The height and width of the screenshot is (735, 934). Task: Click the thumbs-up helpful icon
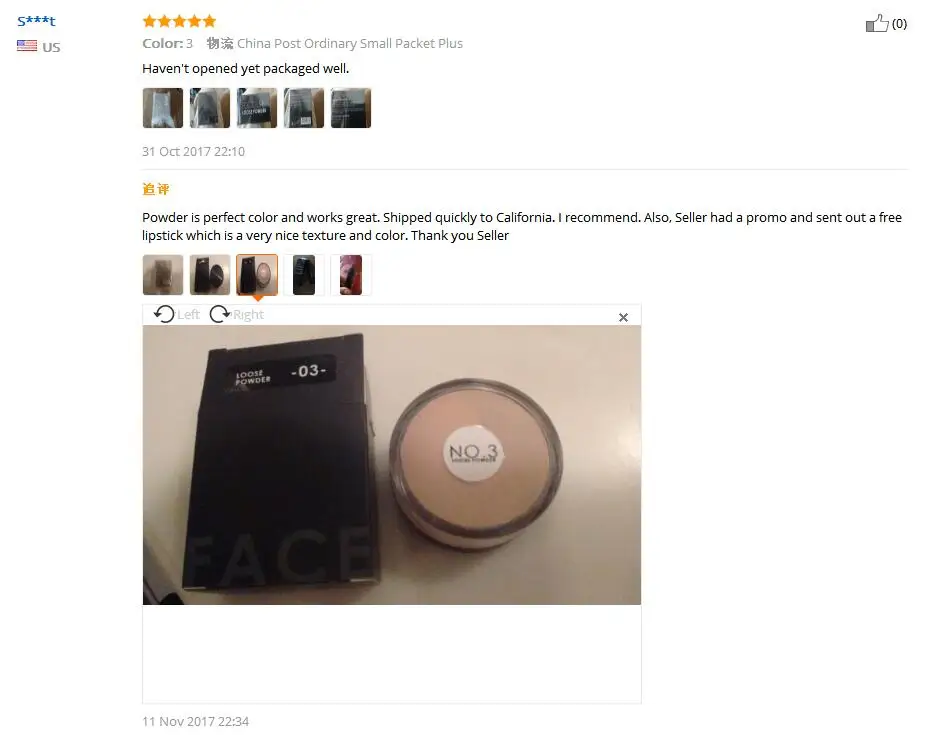pyautogui.click(x=877, y=23)
